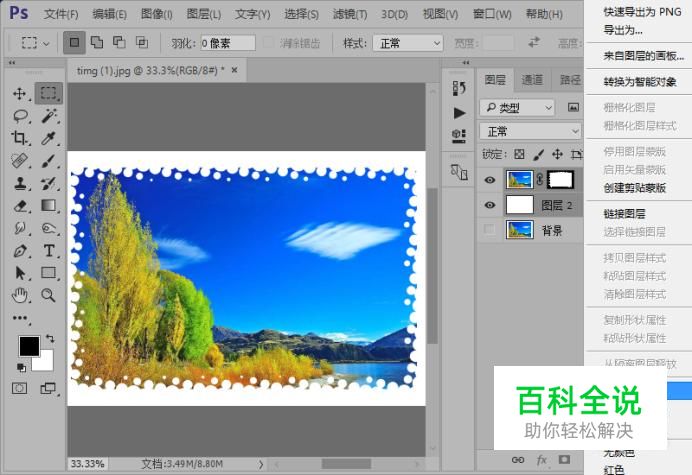Screen dimensions: 692x475
Task: Toggle lock image pixels brush icon
Action: pos(538,154)
